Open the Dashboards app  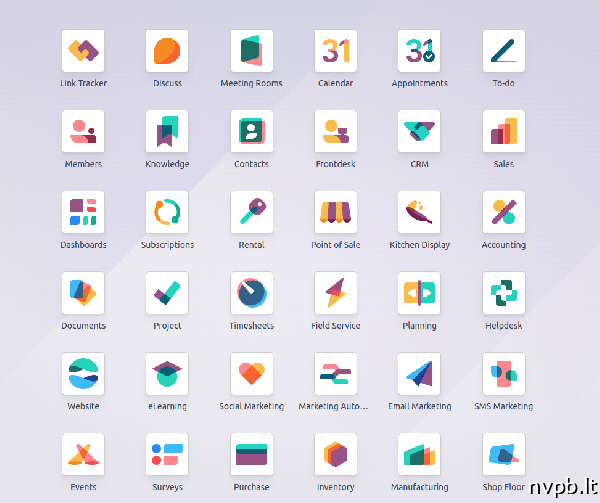click(83, 212)
